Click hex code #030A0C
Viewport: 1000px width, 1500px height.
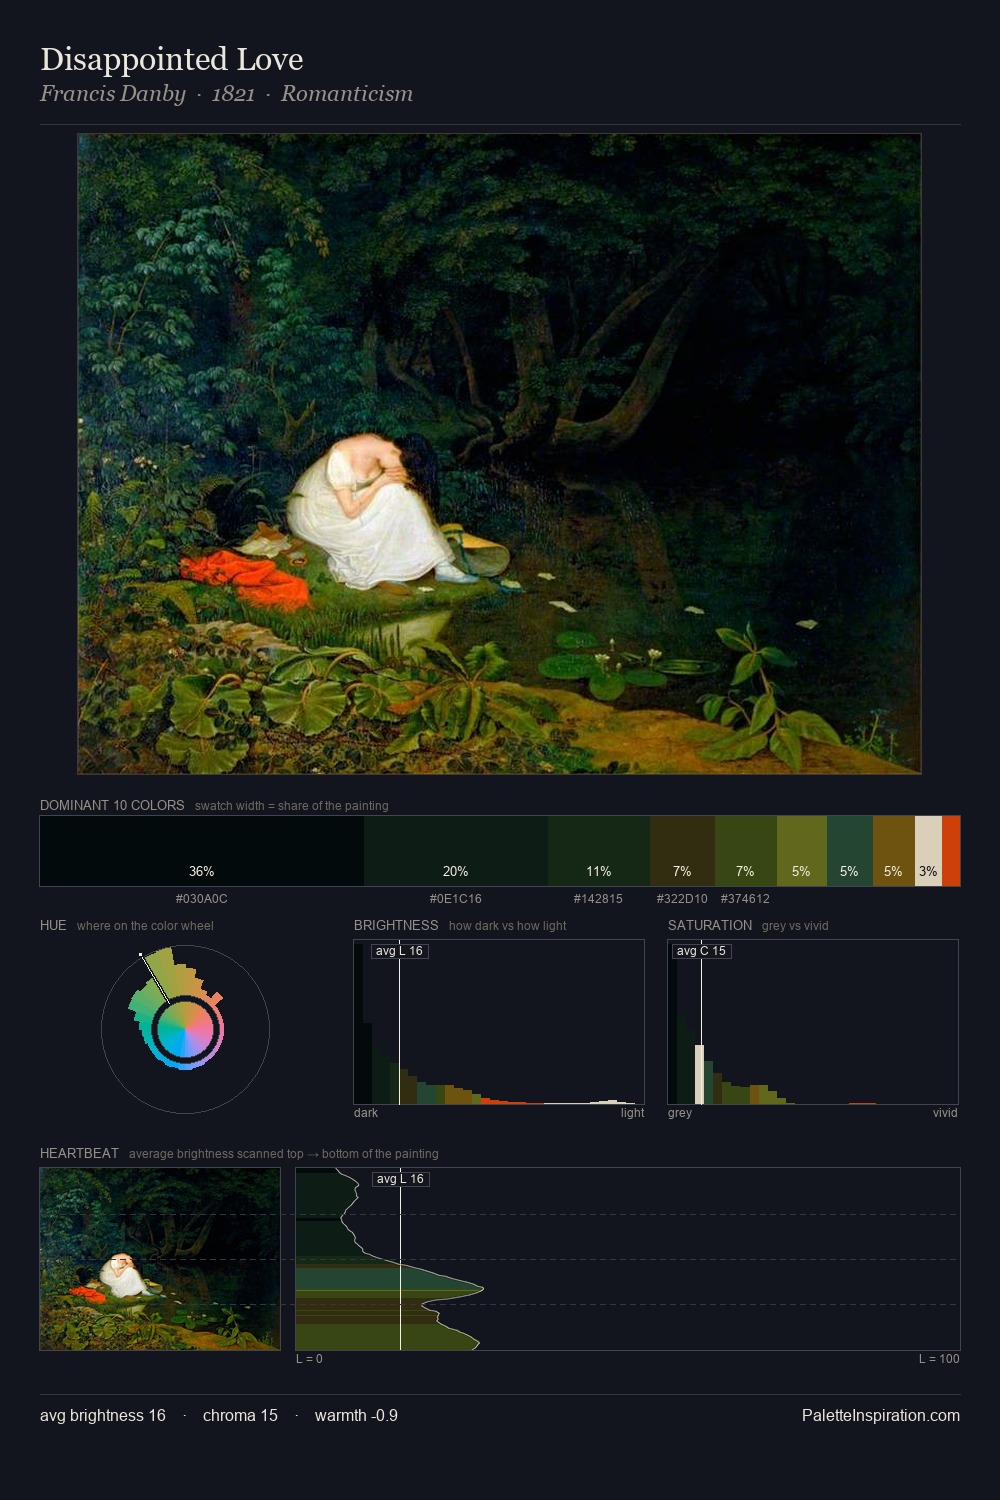tap(202, 899)
